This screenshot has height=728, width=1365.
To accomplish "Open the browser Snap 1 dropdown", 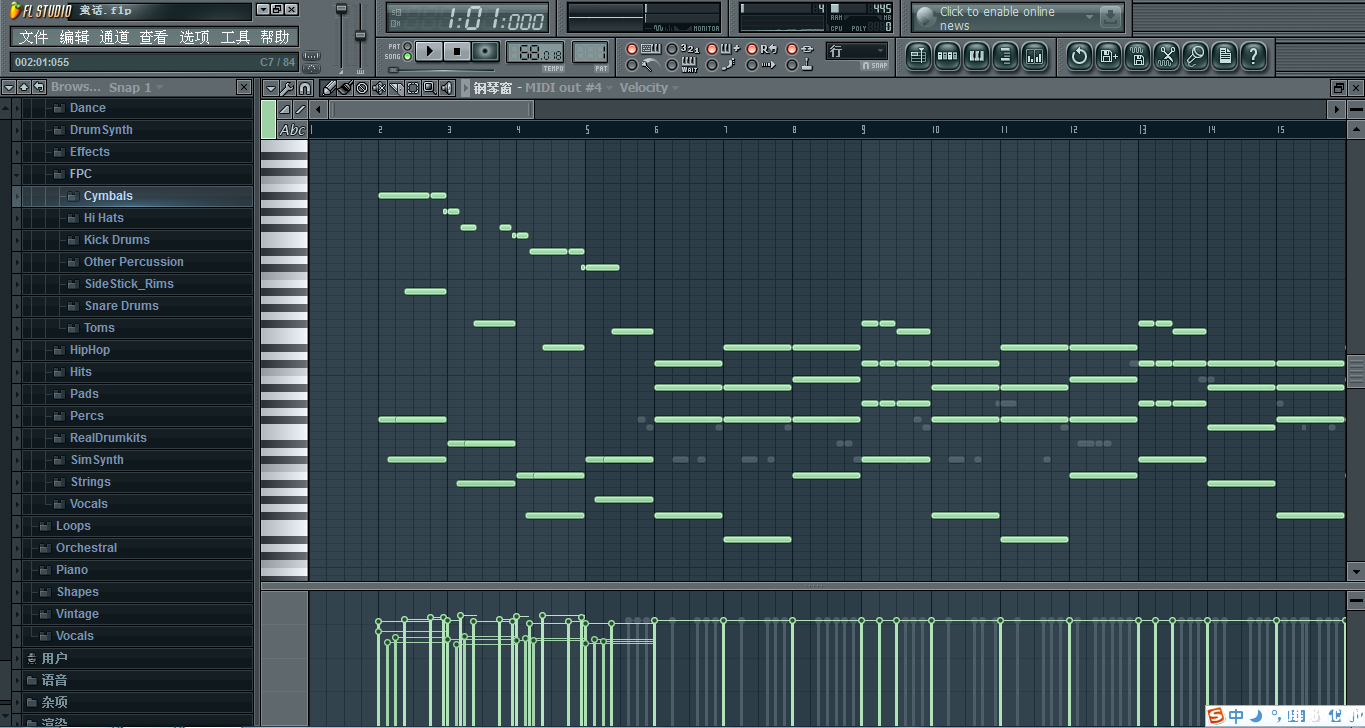I will click(x=136, y=88).
